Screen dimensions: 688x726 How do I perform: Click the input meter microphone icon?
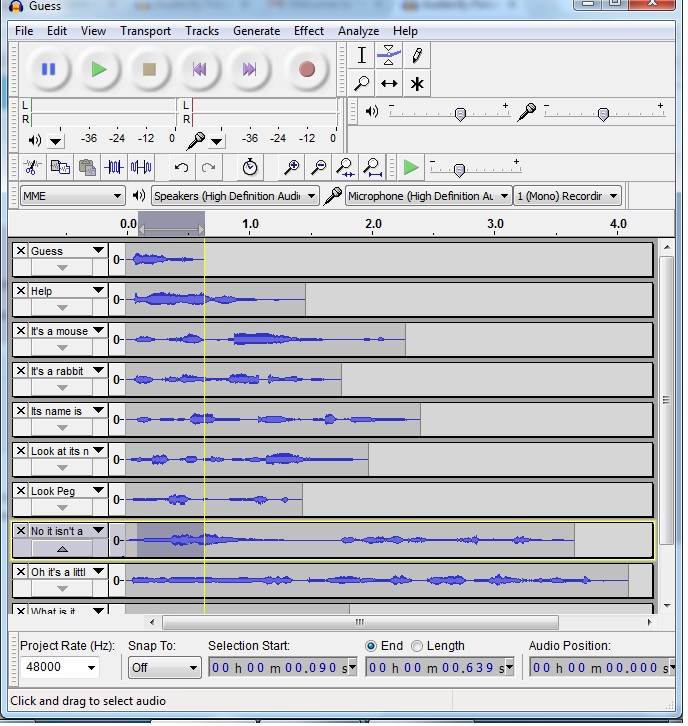pyautogui.click(x=196, y=141)
